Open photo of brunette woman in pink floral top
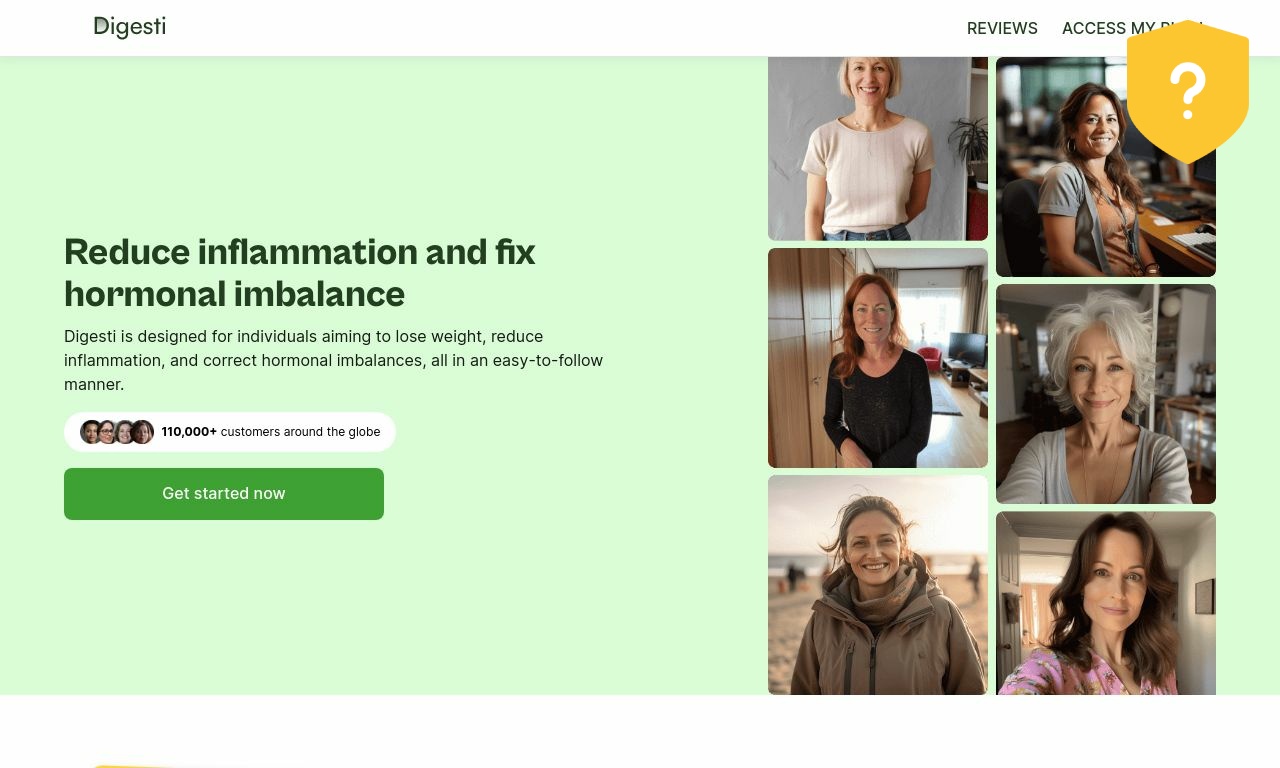This screenshot has width=1280, height=768. click(1106, 603)
